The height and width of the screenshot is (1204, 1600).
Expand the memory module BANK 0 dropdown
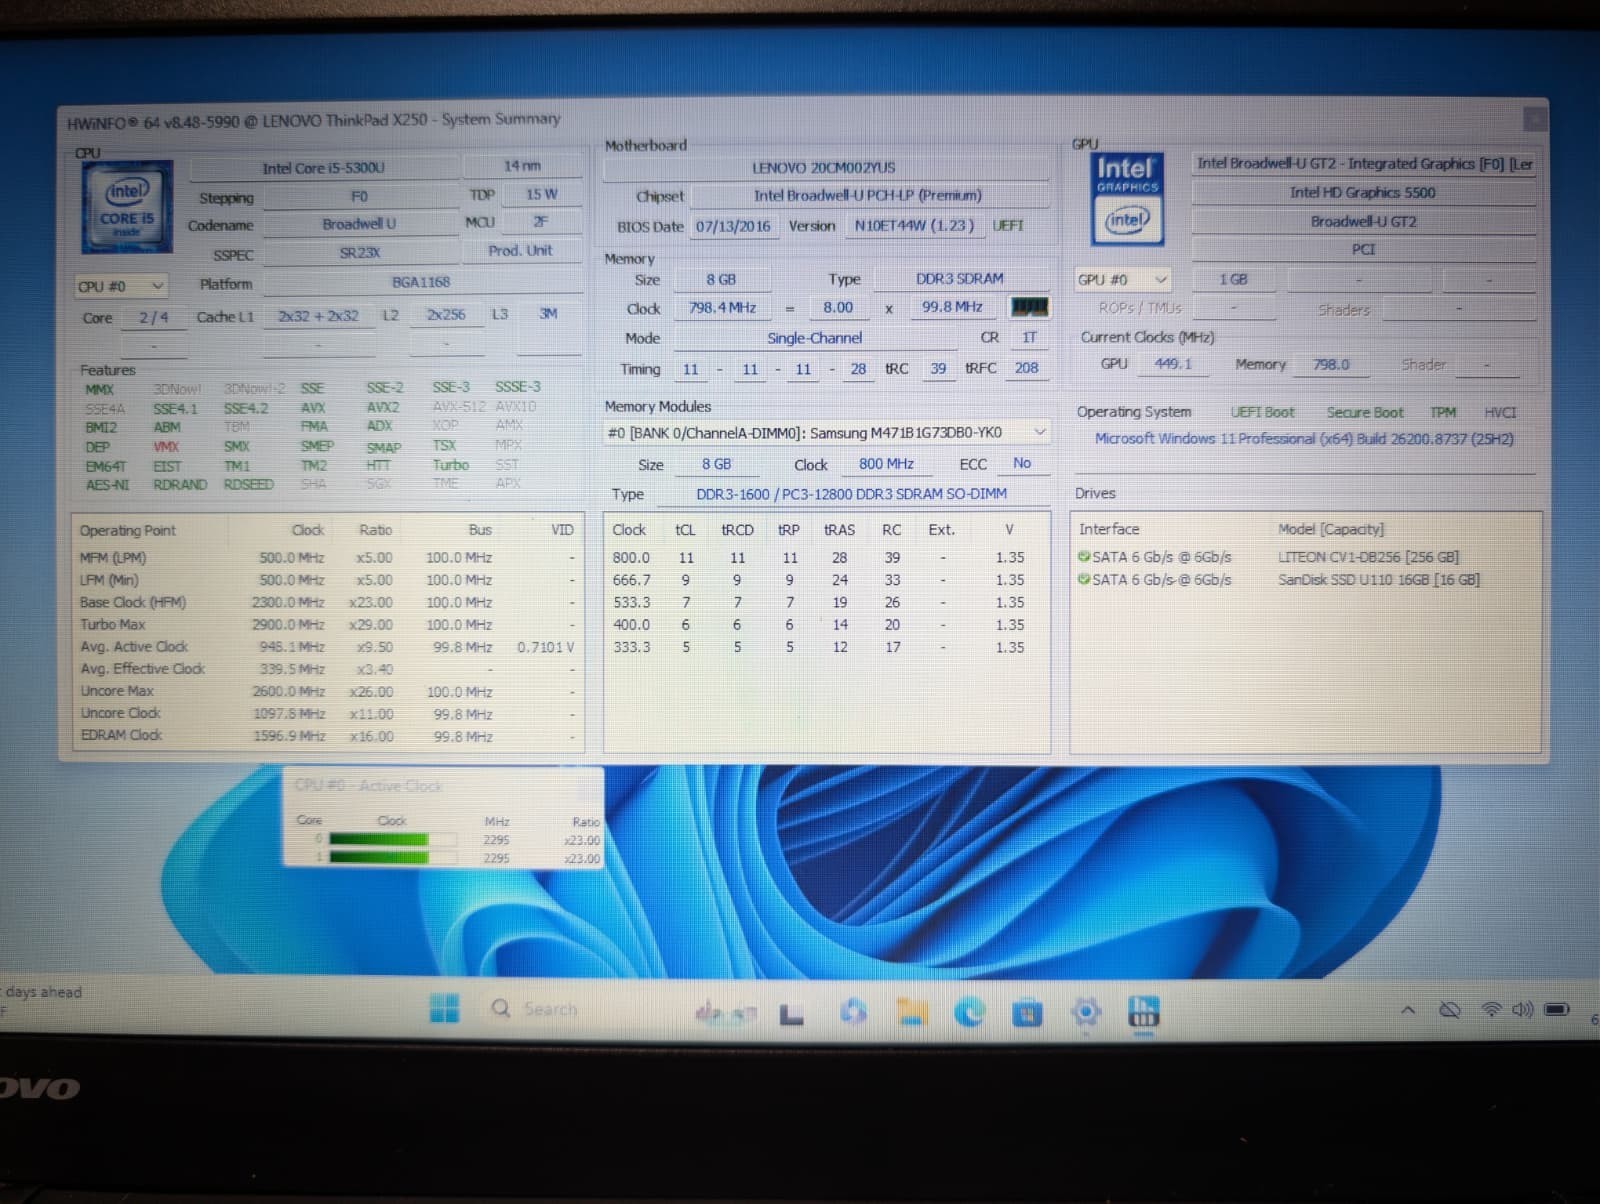point(827,432)
